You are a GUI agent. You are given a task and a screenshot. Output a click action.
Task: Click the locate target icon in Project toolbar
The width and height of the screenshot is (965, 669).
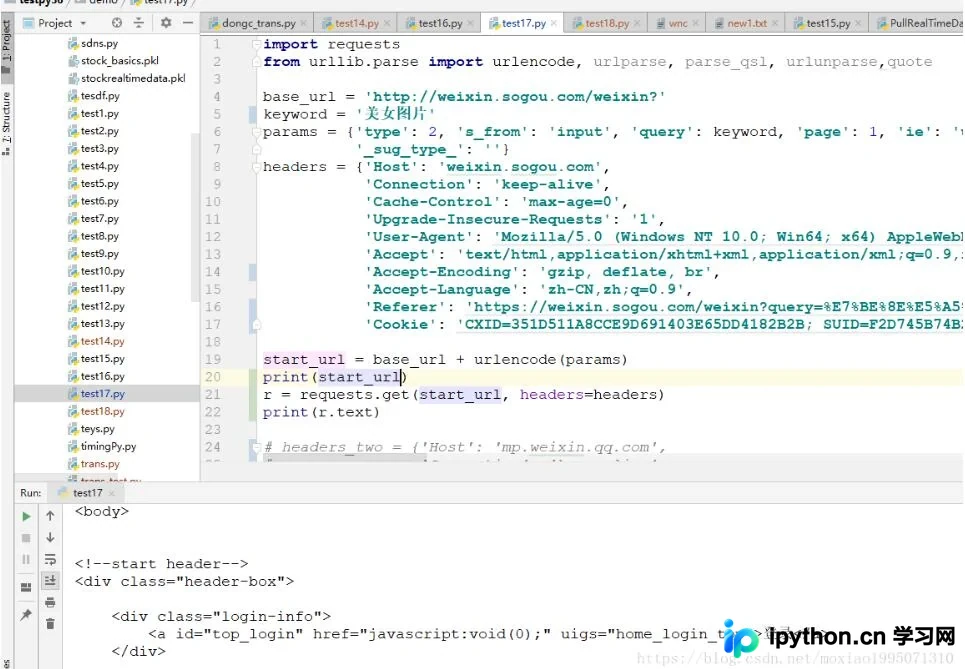coord(116,23)
